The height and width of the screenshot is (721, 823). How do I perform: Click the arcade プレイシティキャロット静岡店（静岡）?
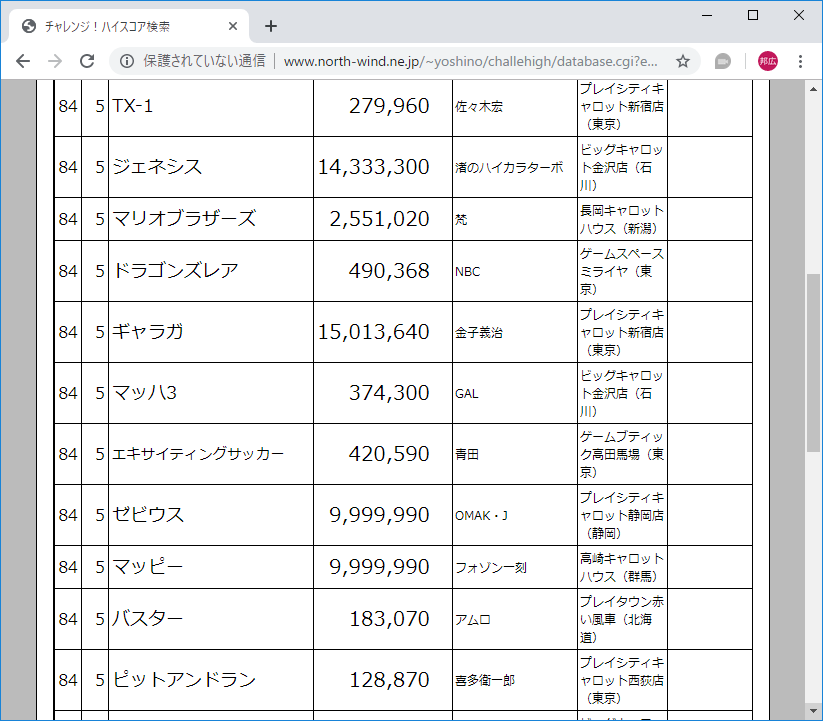(x=622, y=515)
